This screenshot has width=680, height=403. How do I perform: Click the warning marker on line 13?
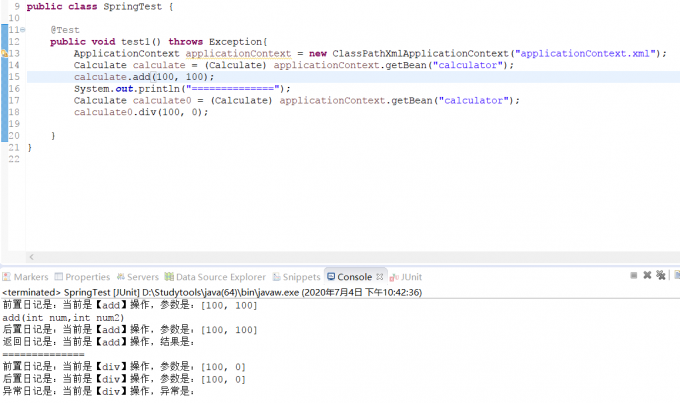(4, 53)
